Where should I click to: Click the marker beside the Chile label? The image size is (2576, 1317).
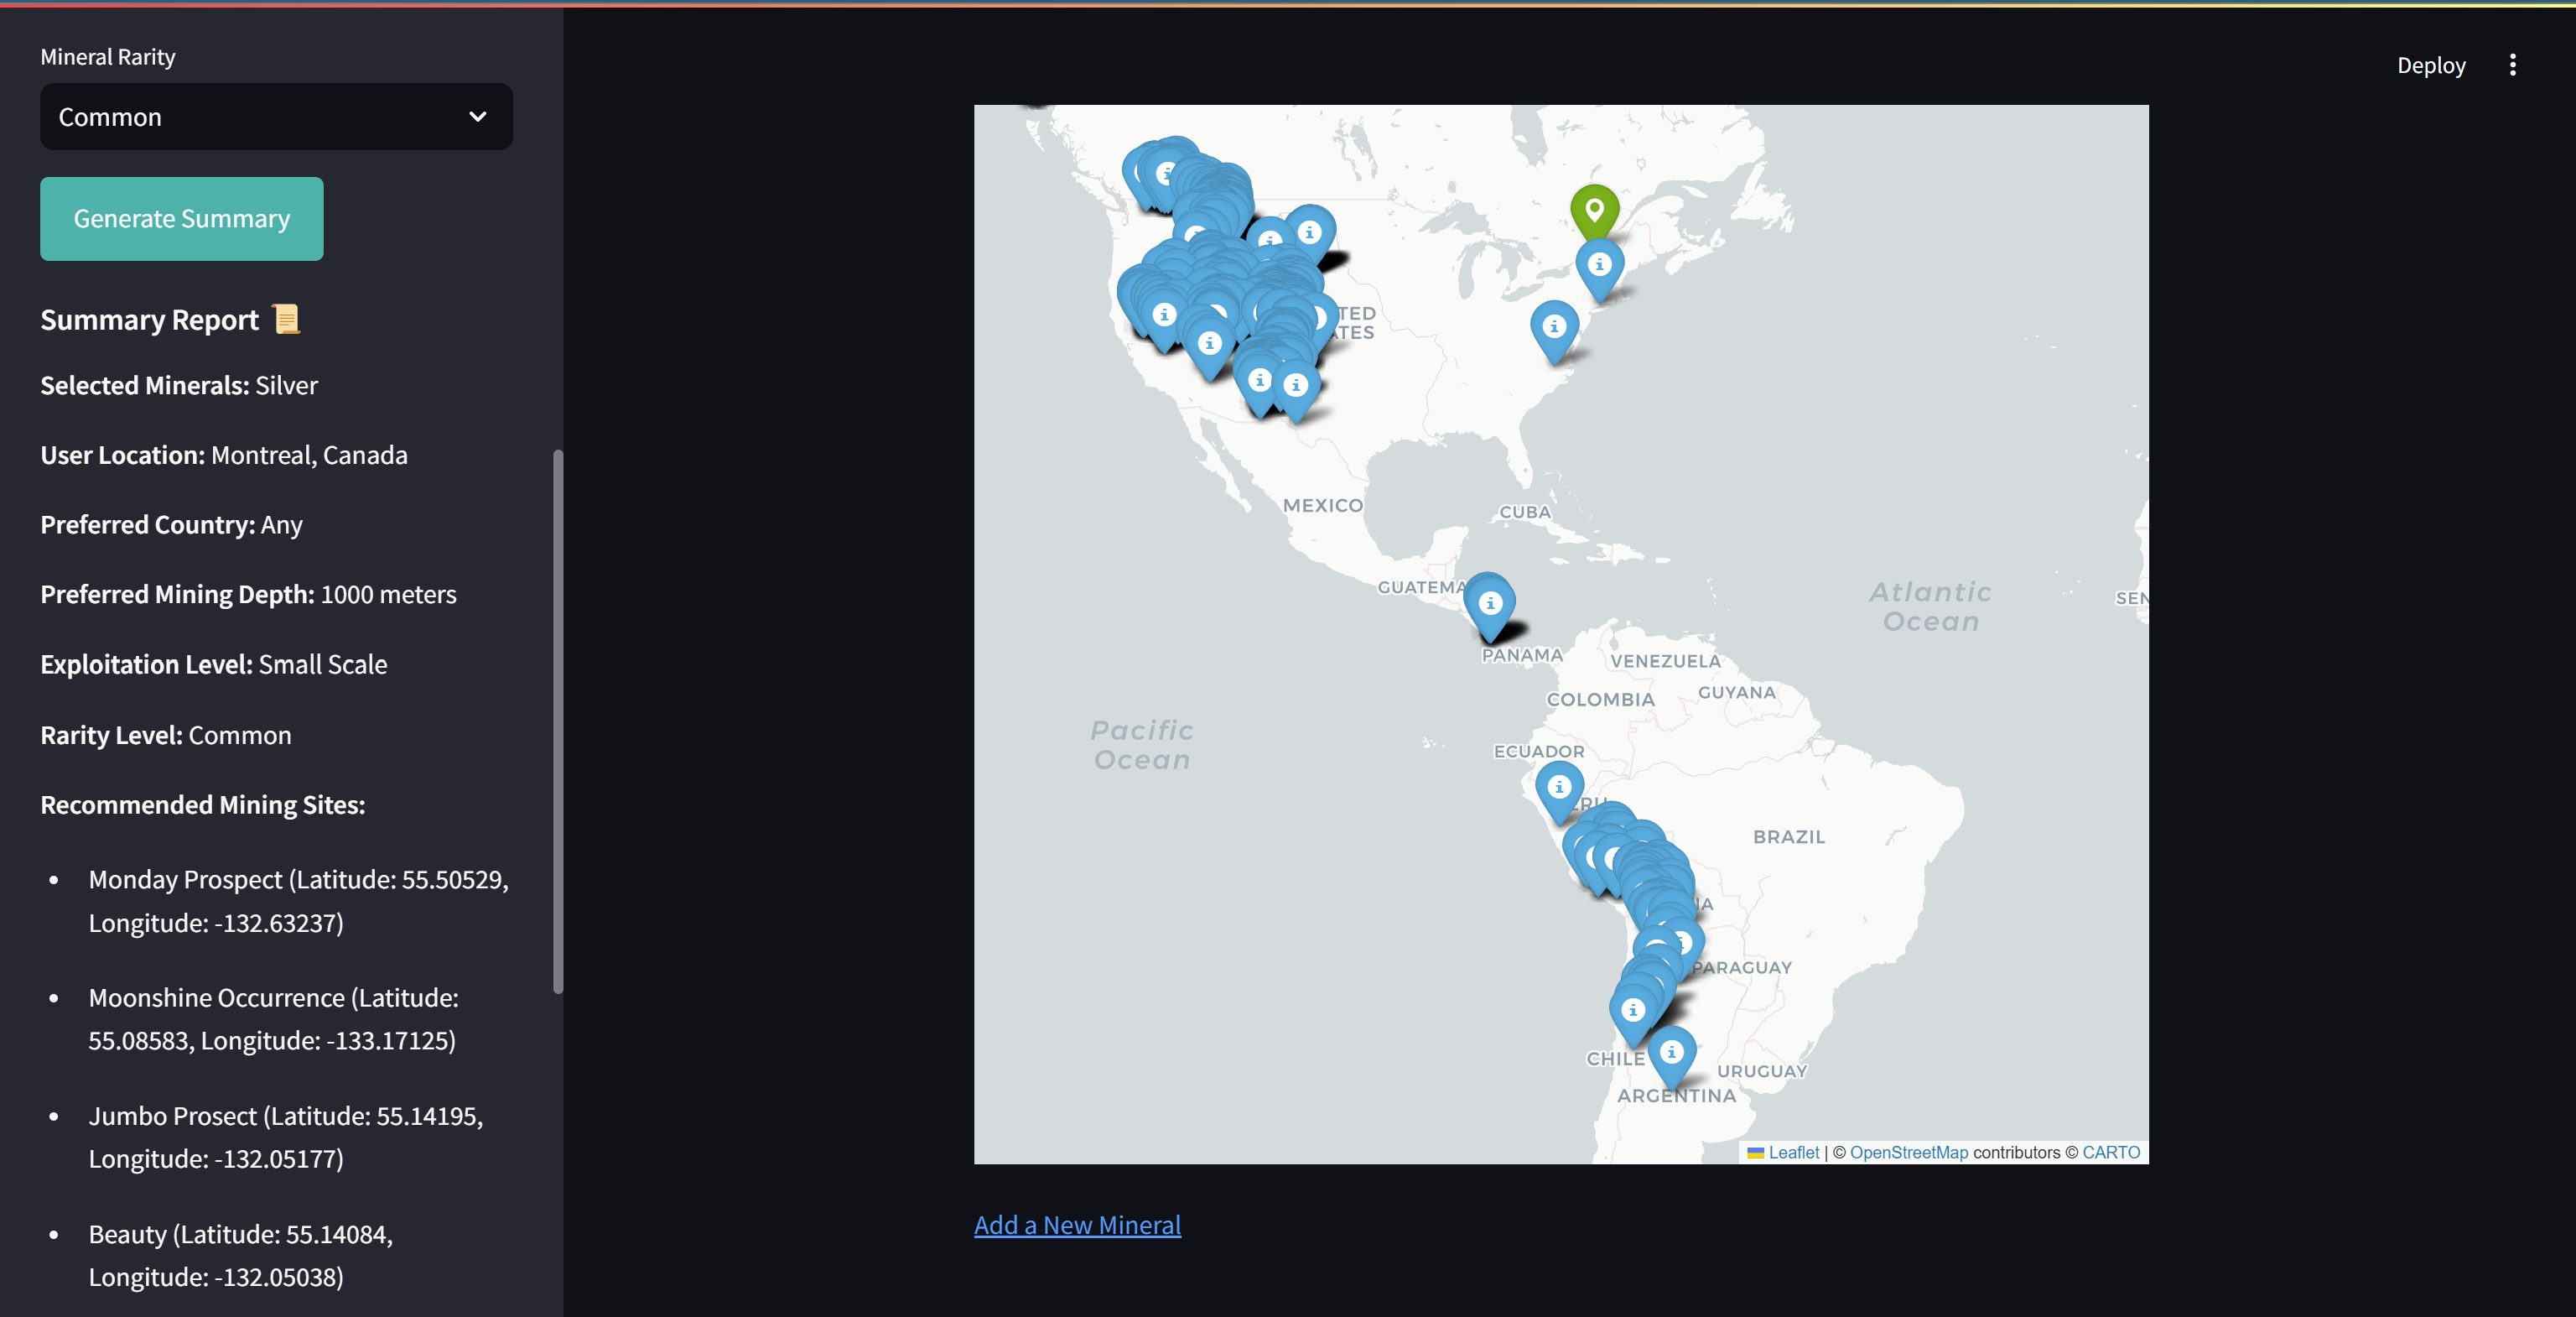[1632, 1010]
